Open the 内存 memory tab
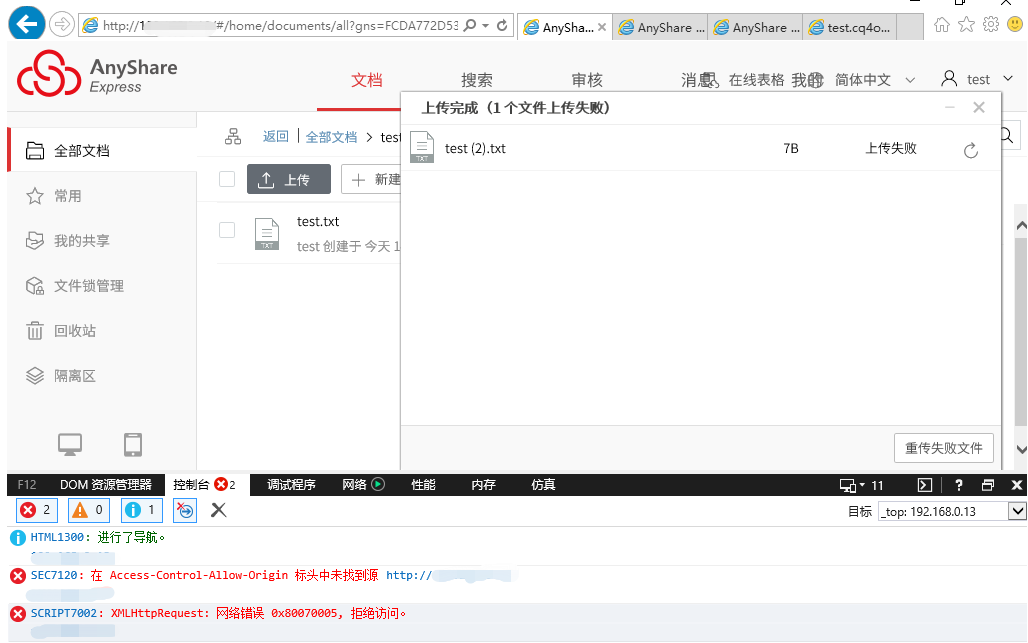Image resolution: width=1028 pixels, height=643 pixels. pos(483,485)
